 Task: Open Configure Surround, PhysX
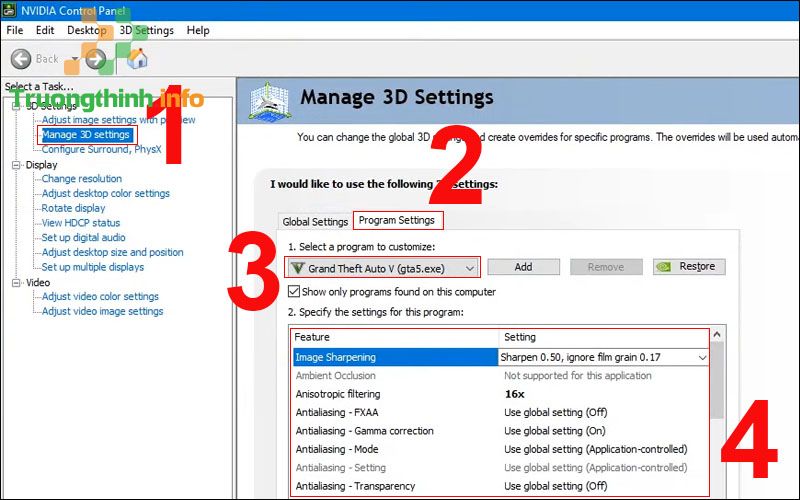pyautogui.click(x=102, y=149)
